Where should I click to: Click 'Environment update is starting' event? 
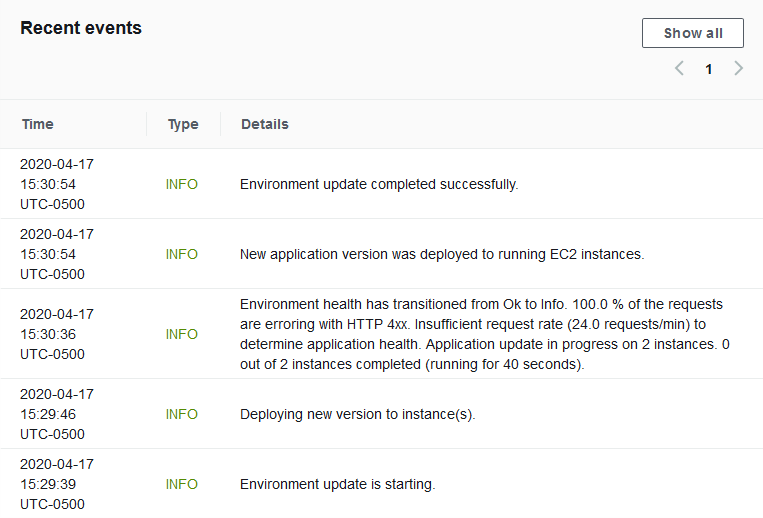click(x=337, y=484)
